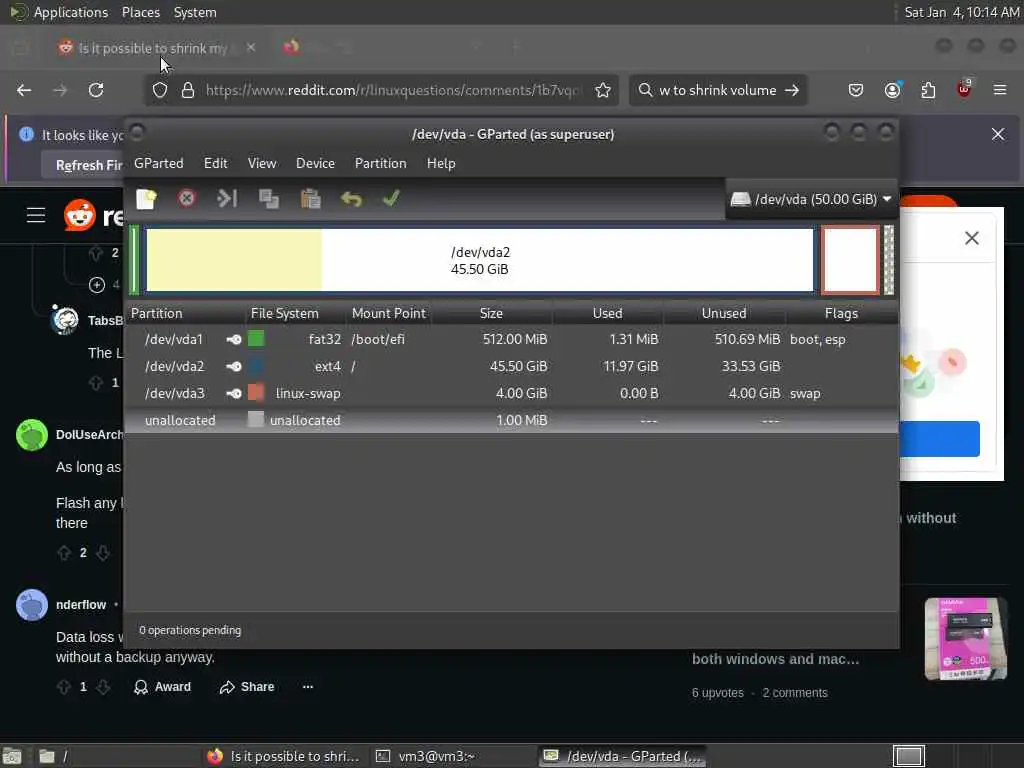Click the linux-swap red color swatch
1024x768 pixels.
tap(256, 392)
